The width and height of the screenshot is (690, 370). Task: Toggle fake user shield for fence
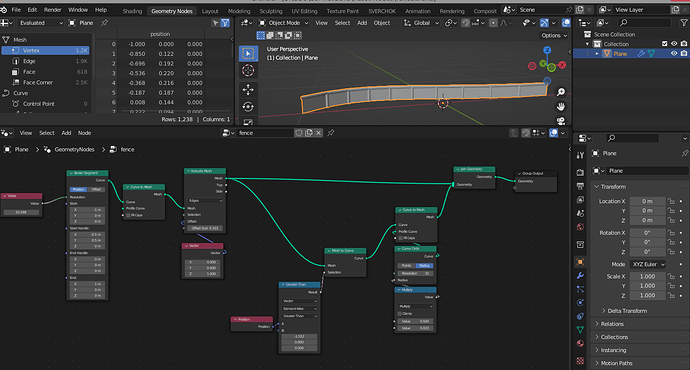coord(299,133)
